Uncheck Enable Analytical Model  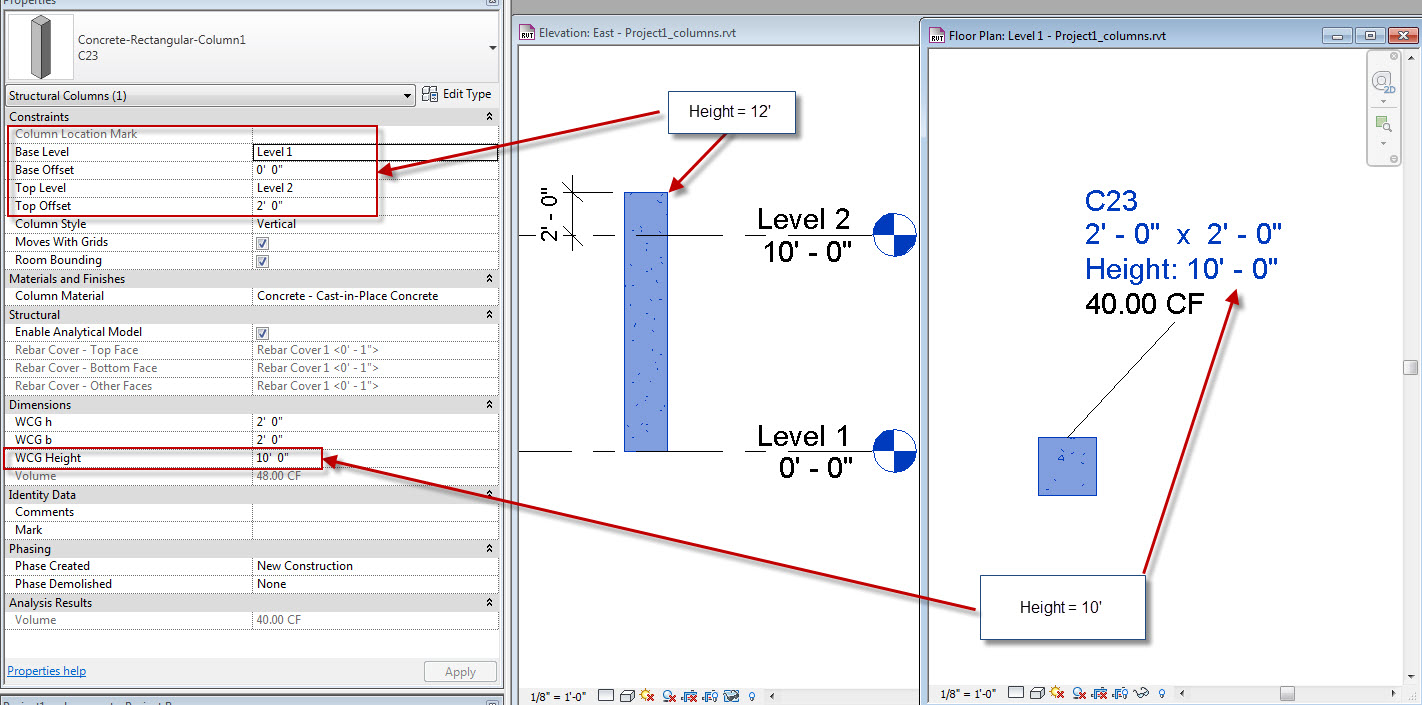tap(262, 331)
